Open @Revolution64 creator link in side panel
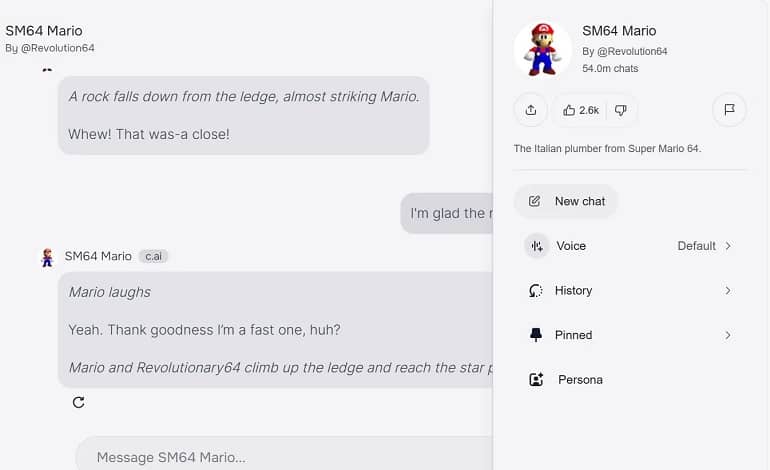 coord(632,51)
